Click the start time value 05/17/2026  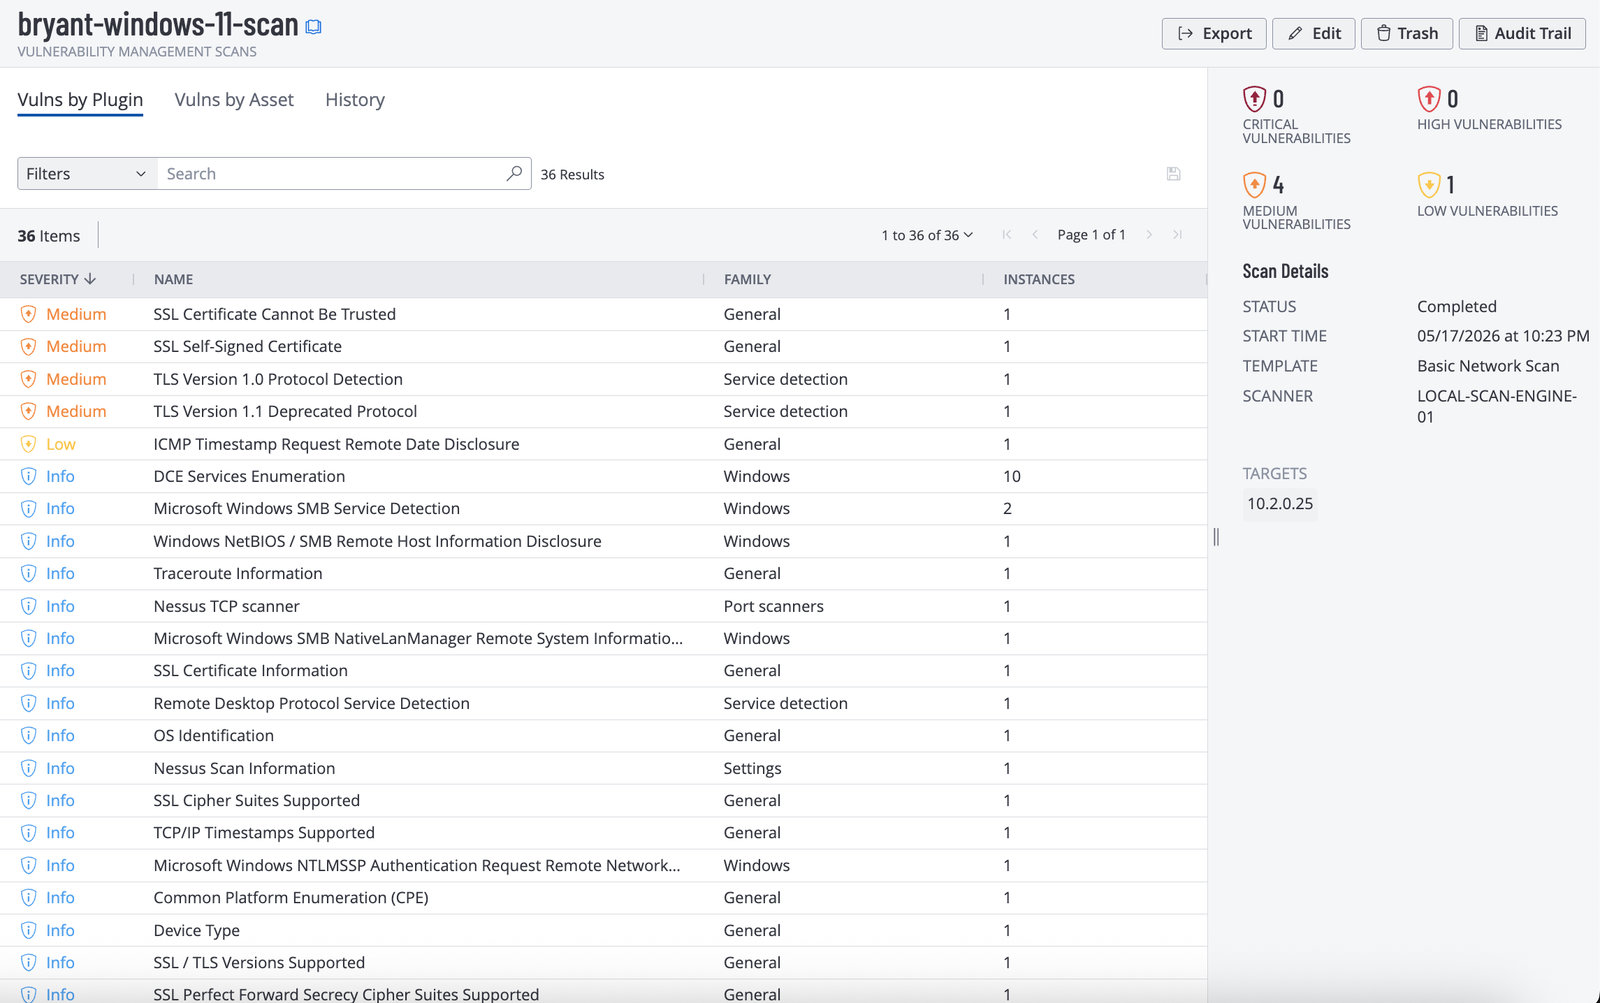pos(1503,336)
